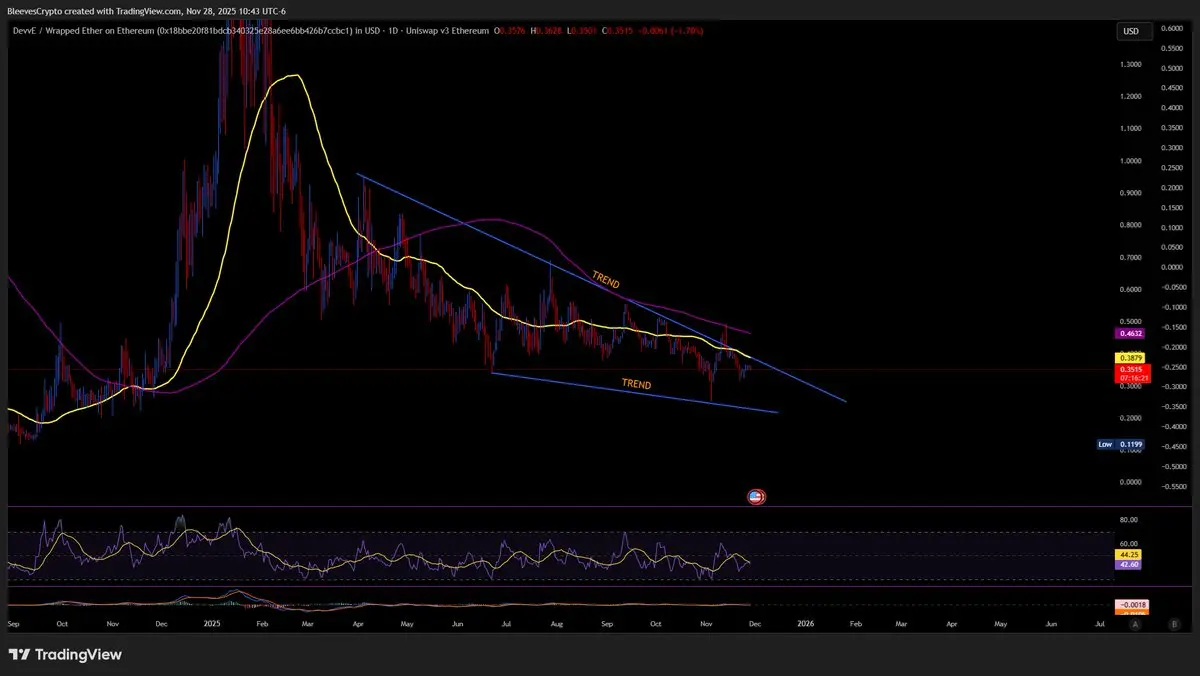The width and height of the screenshot is (1200, 676).
Task: Click the Sep label at time axis start
Action: pyautogui.click(x=13, y=623)
